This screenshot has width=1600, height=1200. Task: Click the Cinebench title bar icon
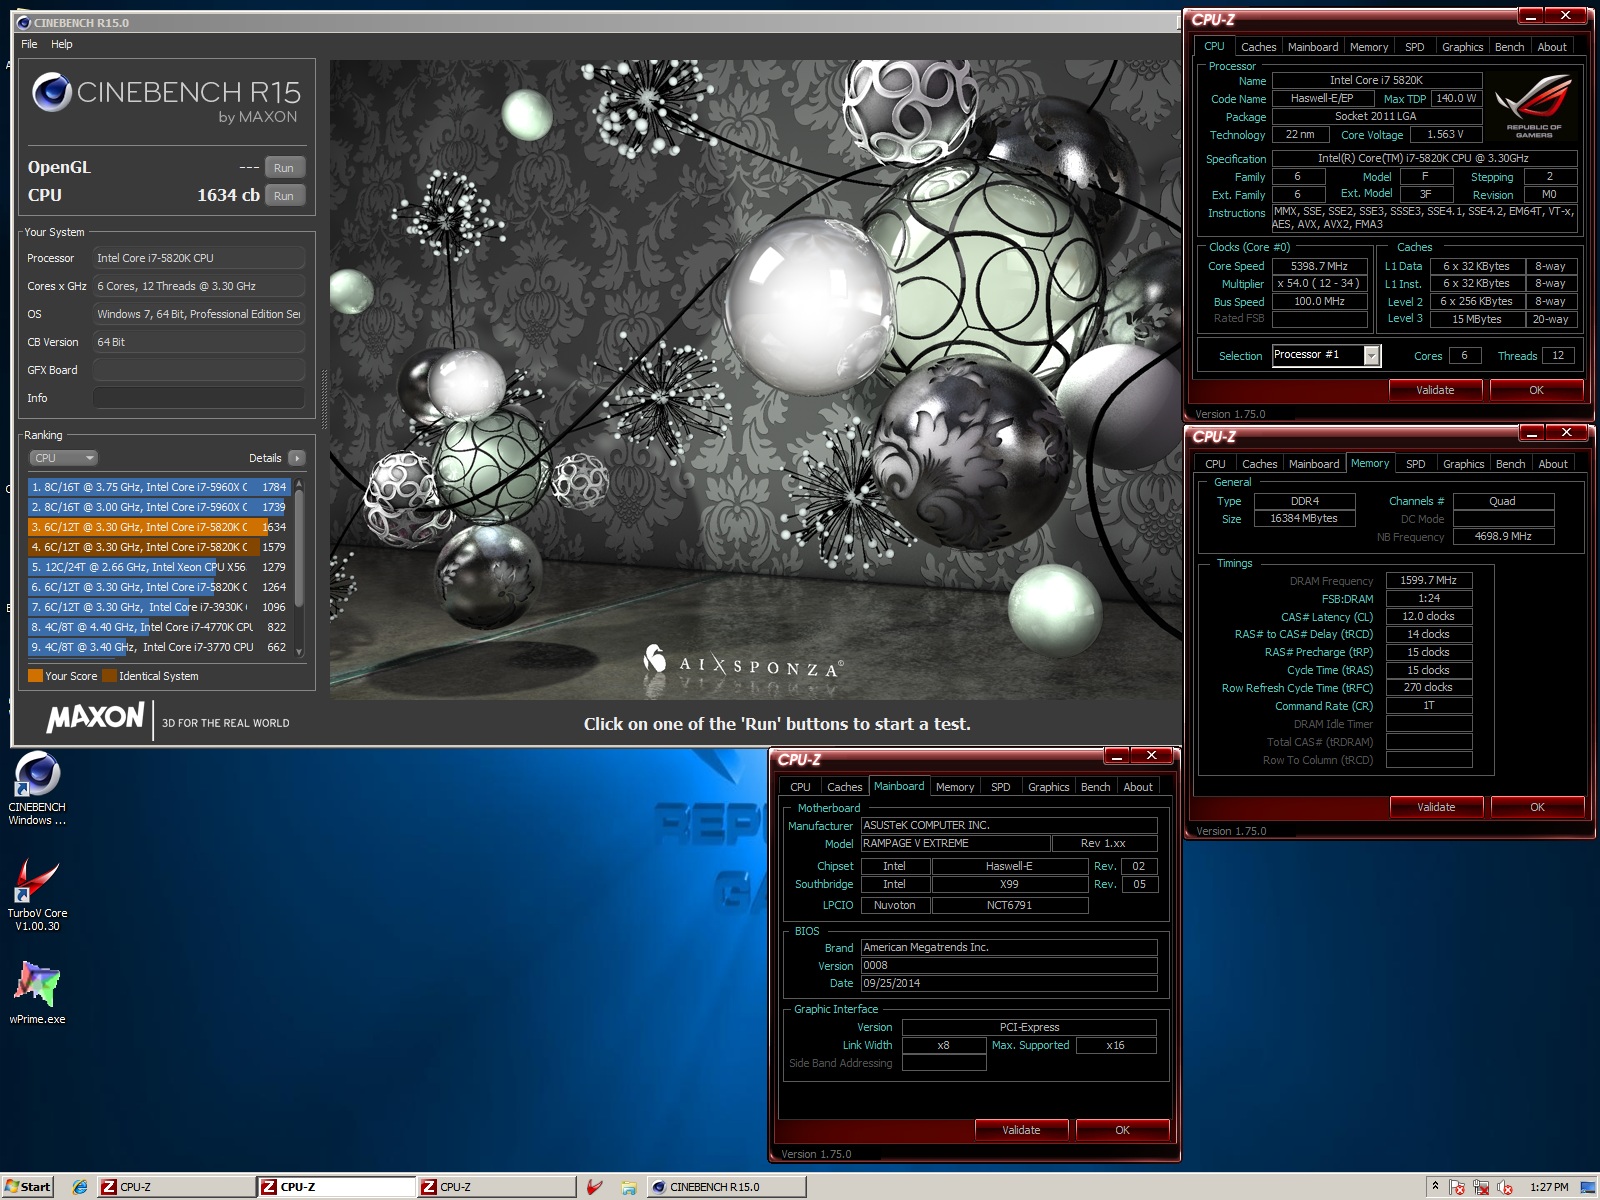pyautogui.click(x=24, y=22)
